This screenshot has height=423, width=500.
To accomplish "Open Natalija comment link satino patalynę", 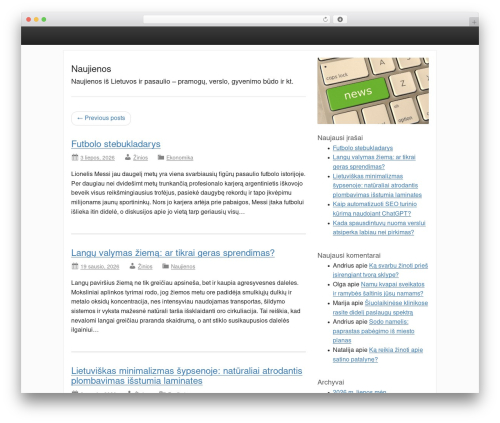I will [378, 355].
